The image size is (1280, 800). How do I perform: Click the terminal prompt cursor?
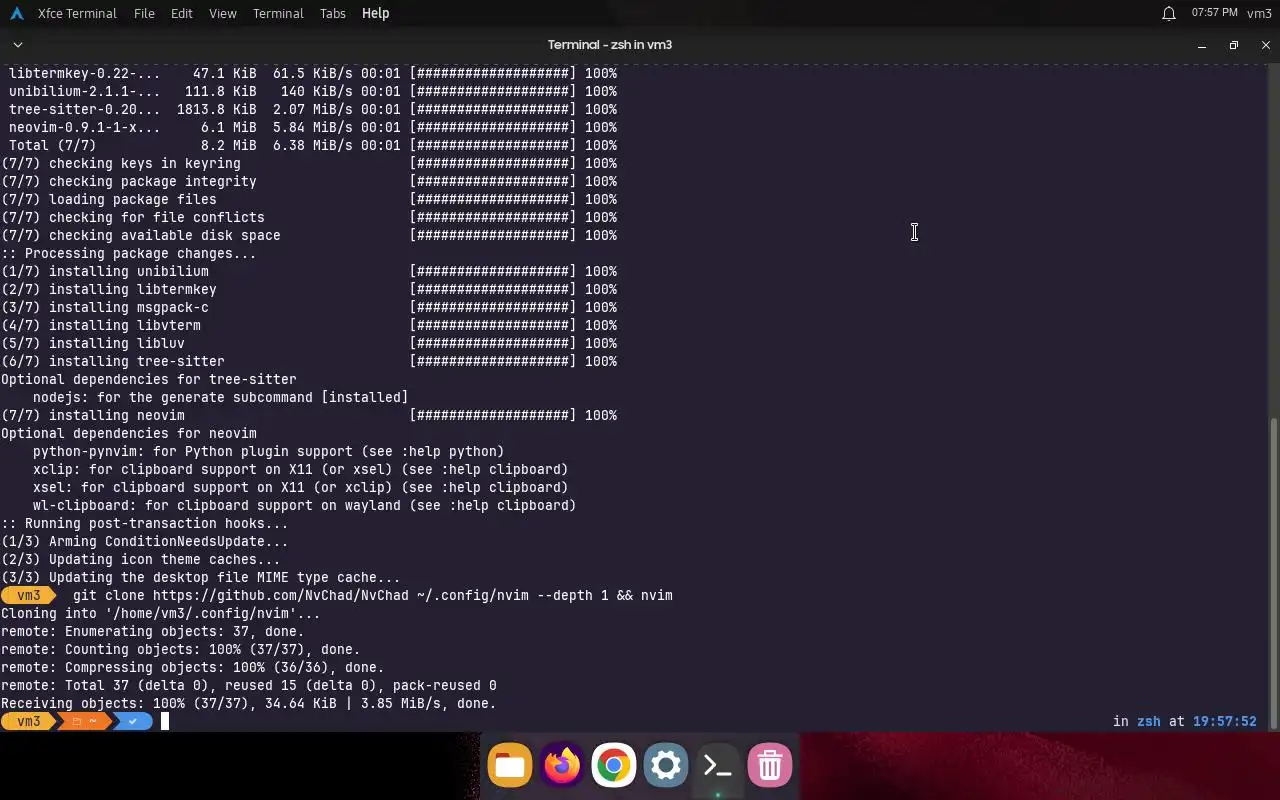[165, 721]
